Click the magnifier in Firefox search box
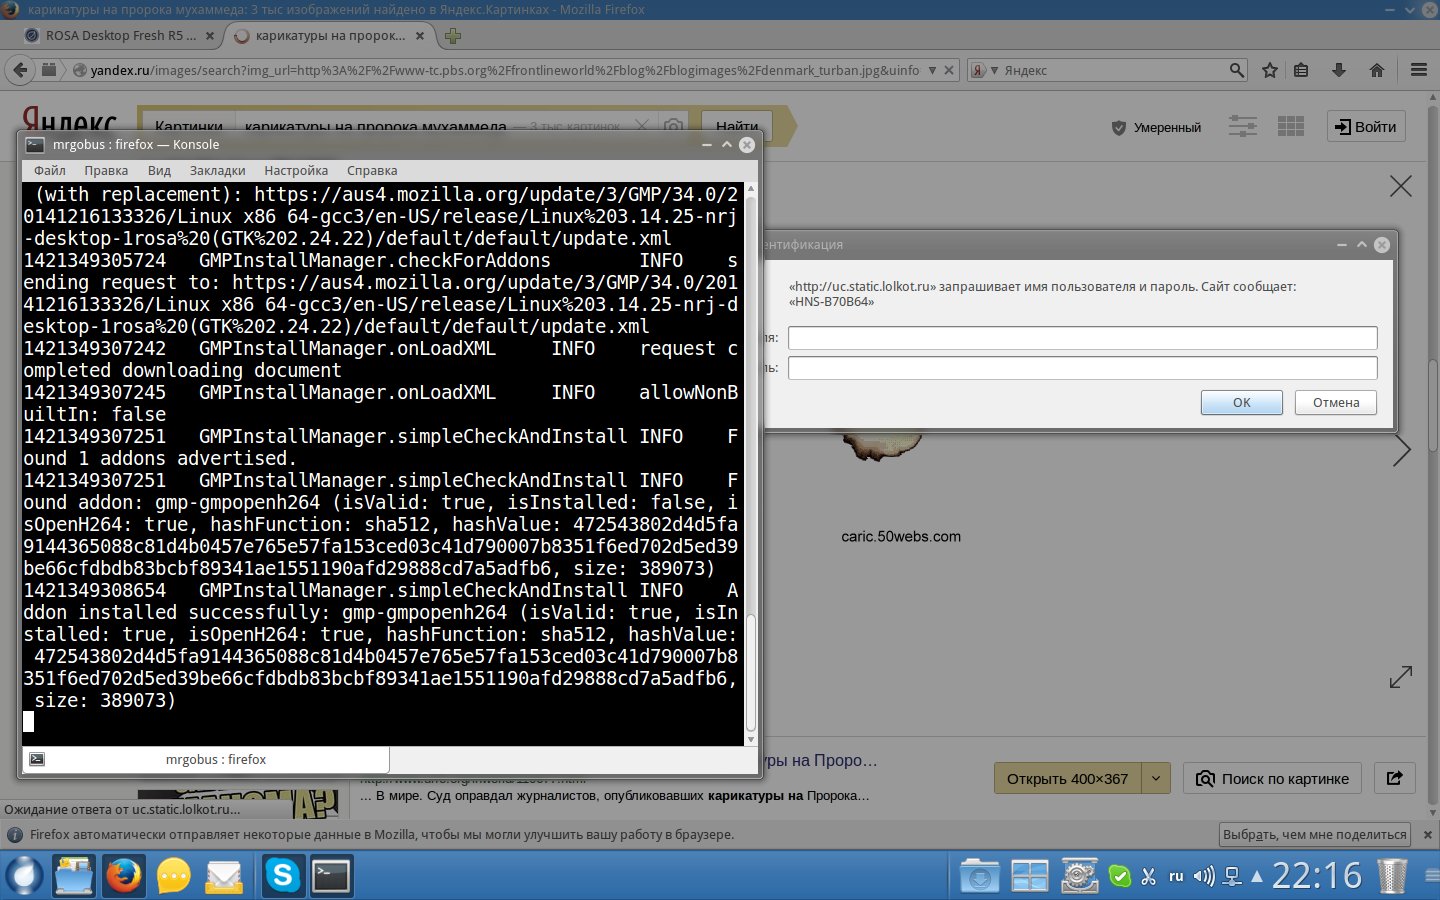Viewport: 1440px width, 900px height. (x=1237, y=70)
